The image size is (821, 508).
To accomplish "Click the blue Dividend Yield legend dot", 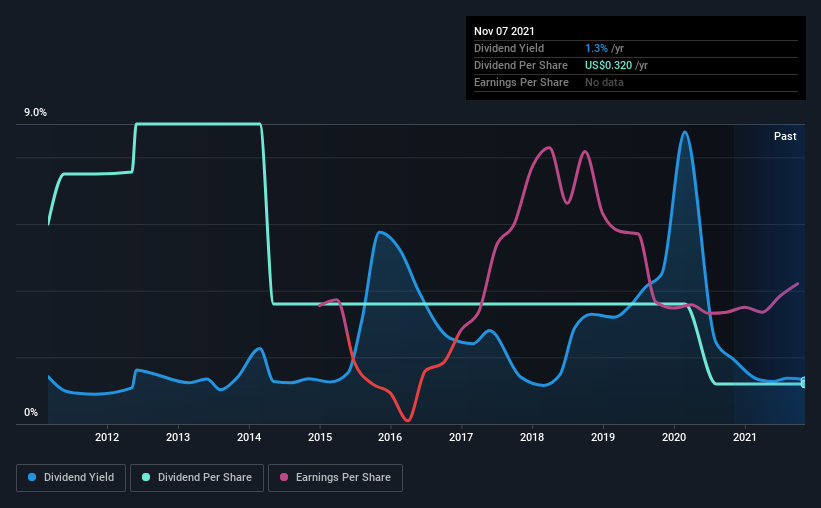I will 32,477.
